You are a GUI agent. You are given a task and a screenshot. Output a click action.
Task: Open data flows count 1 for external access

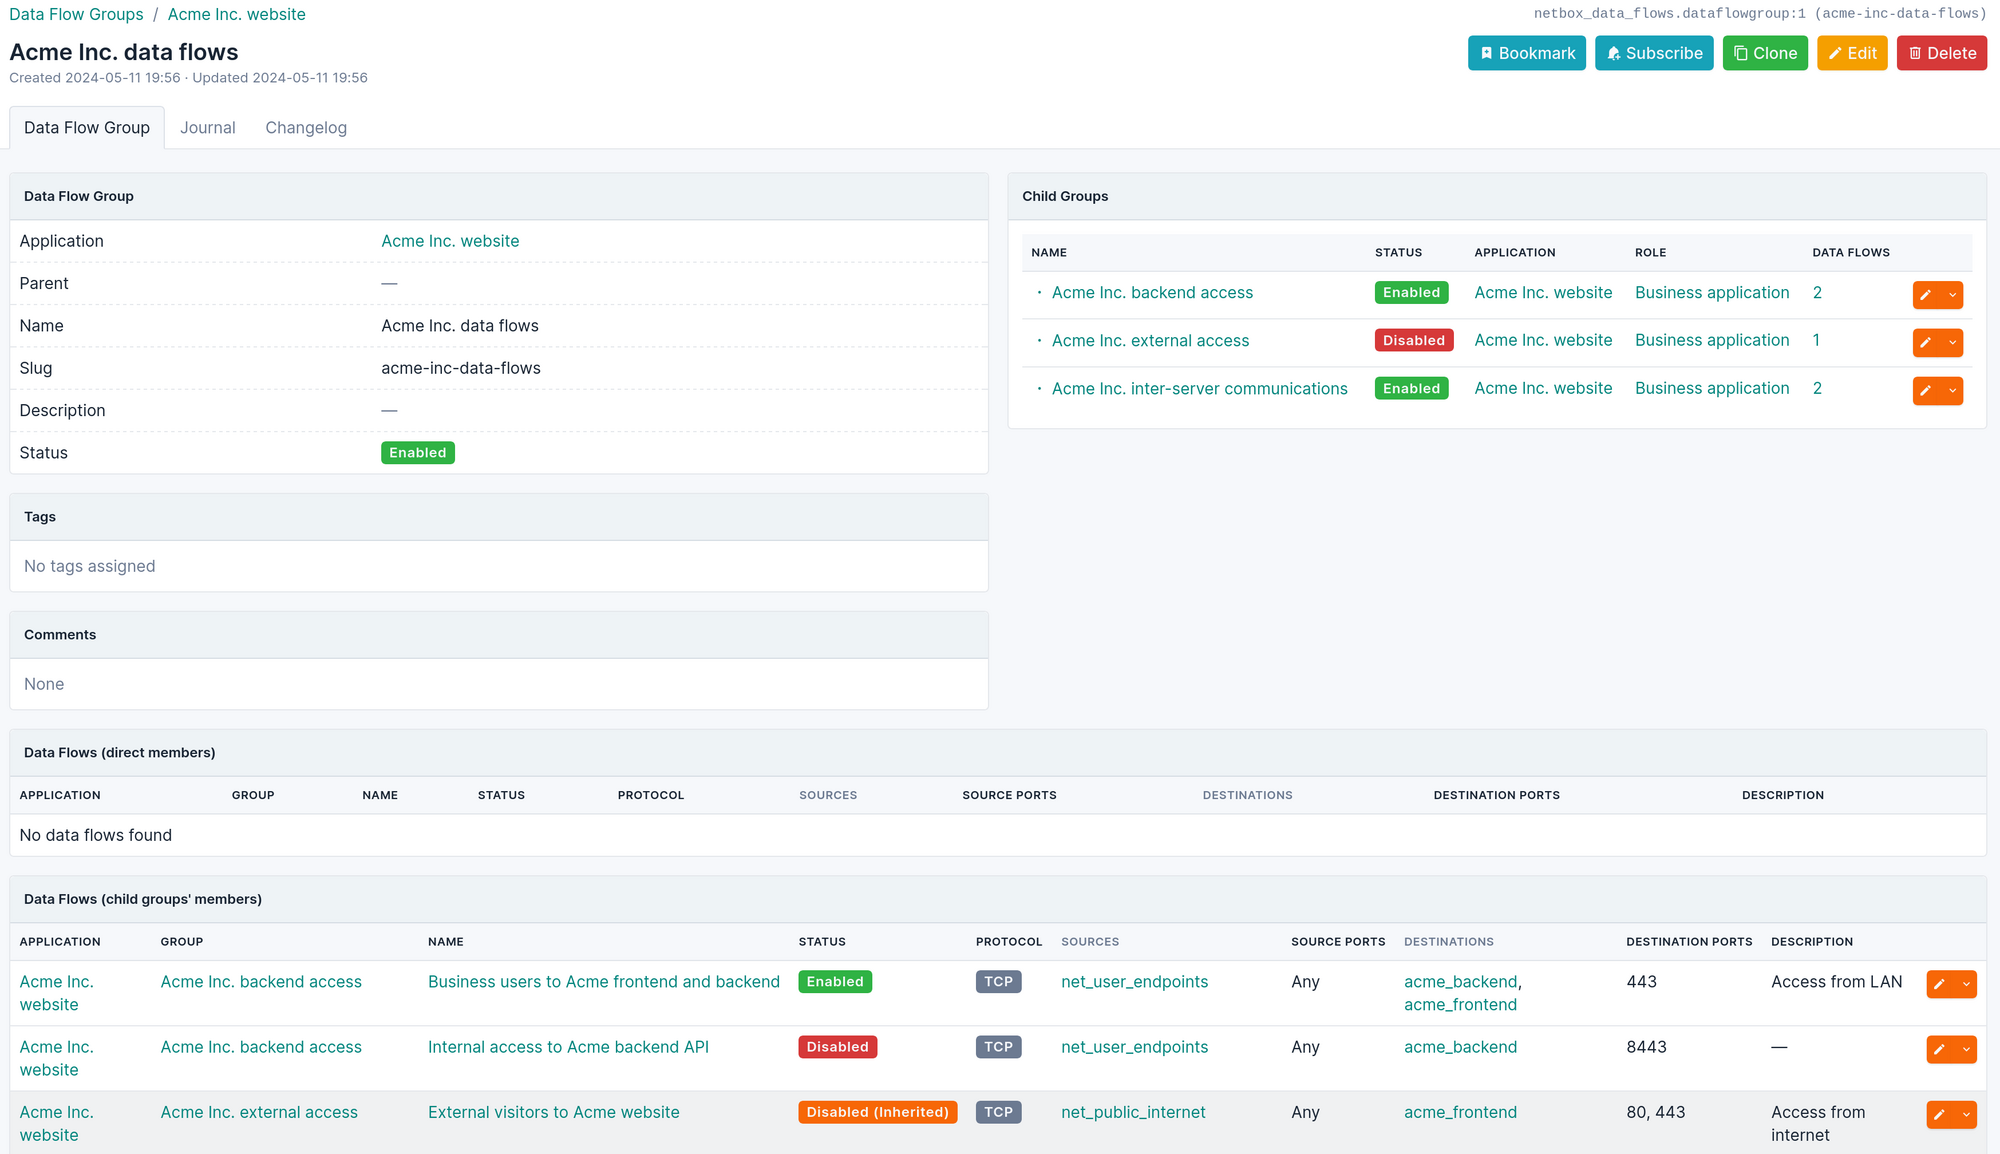tap(1816, 341)
